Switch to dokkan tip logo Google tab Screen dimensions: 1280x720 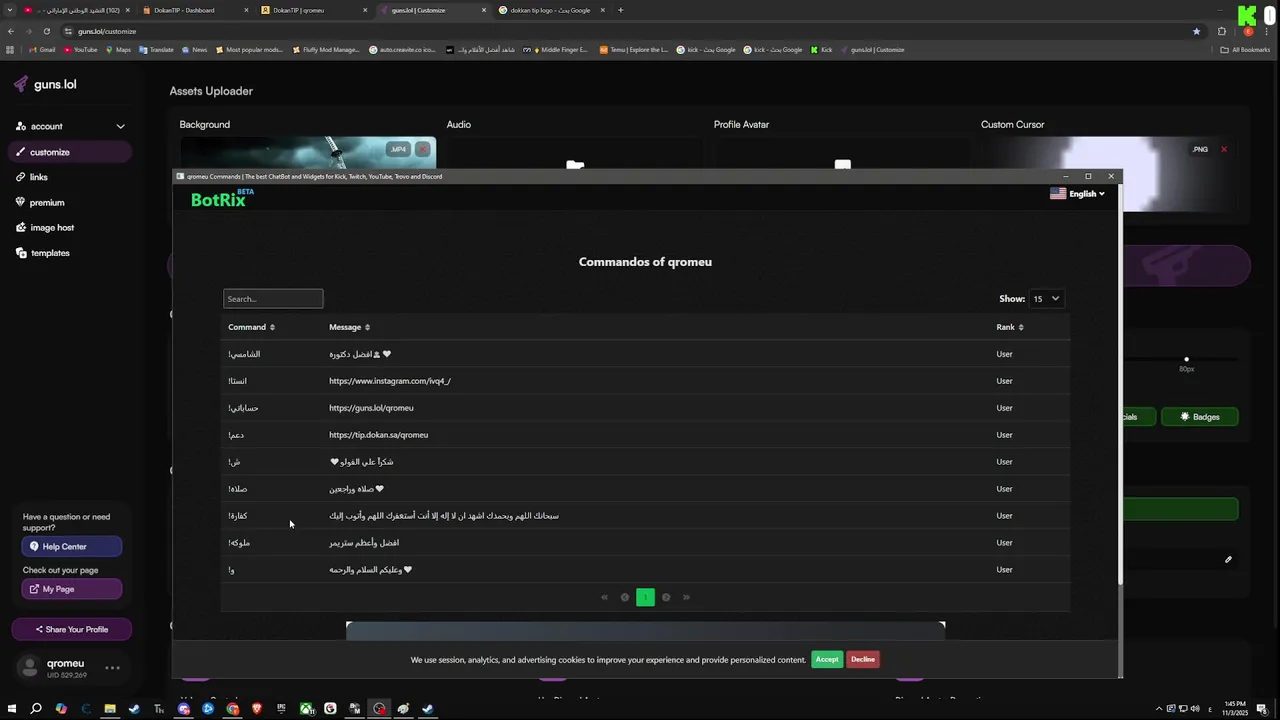click(x=550, y=10)
